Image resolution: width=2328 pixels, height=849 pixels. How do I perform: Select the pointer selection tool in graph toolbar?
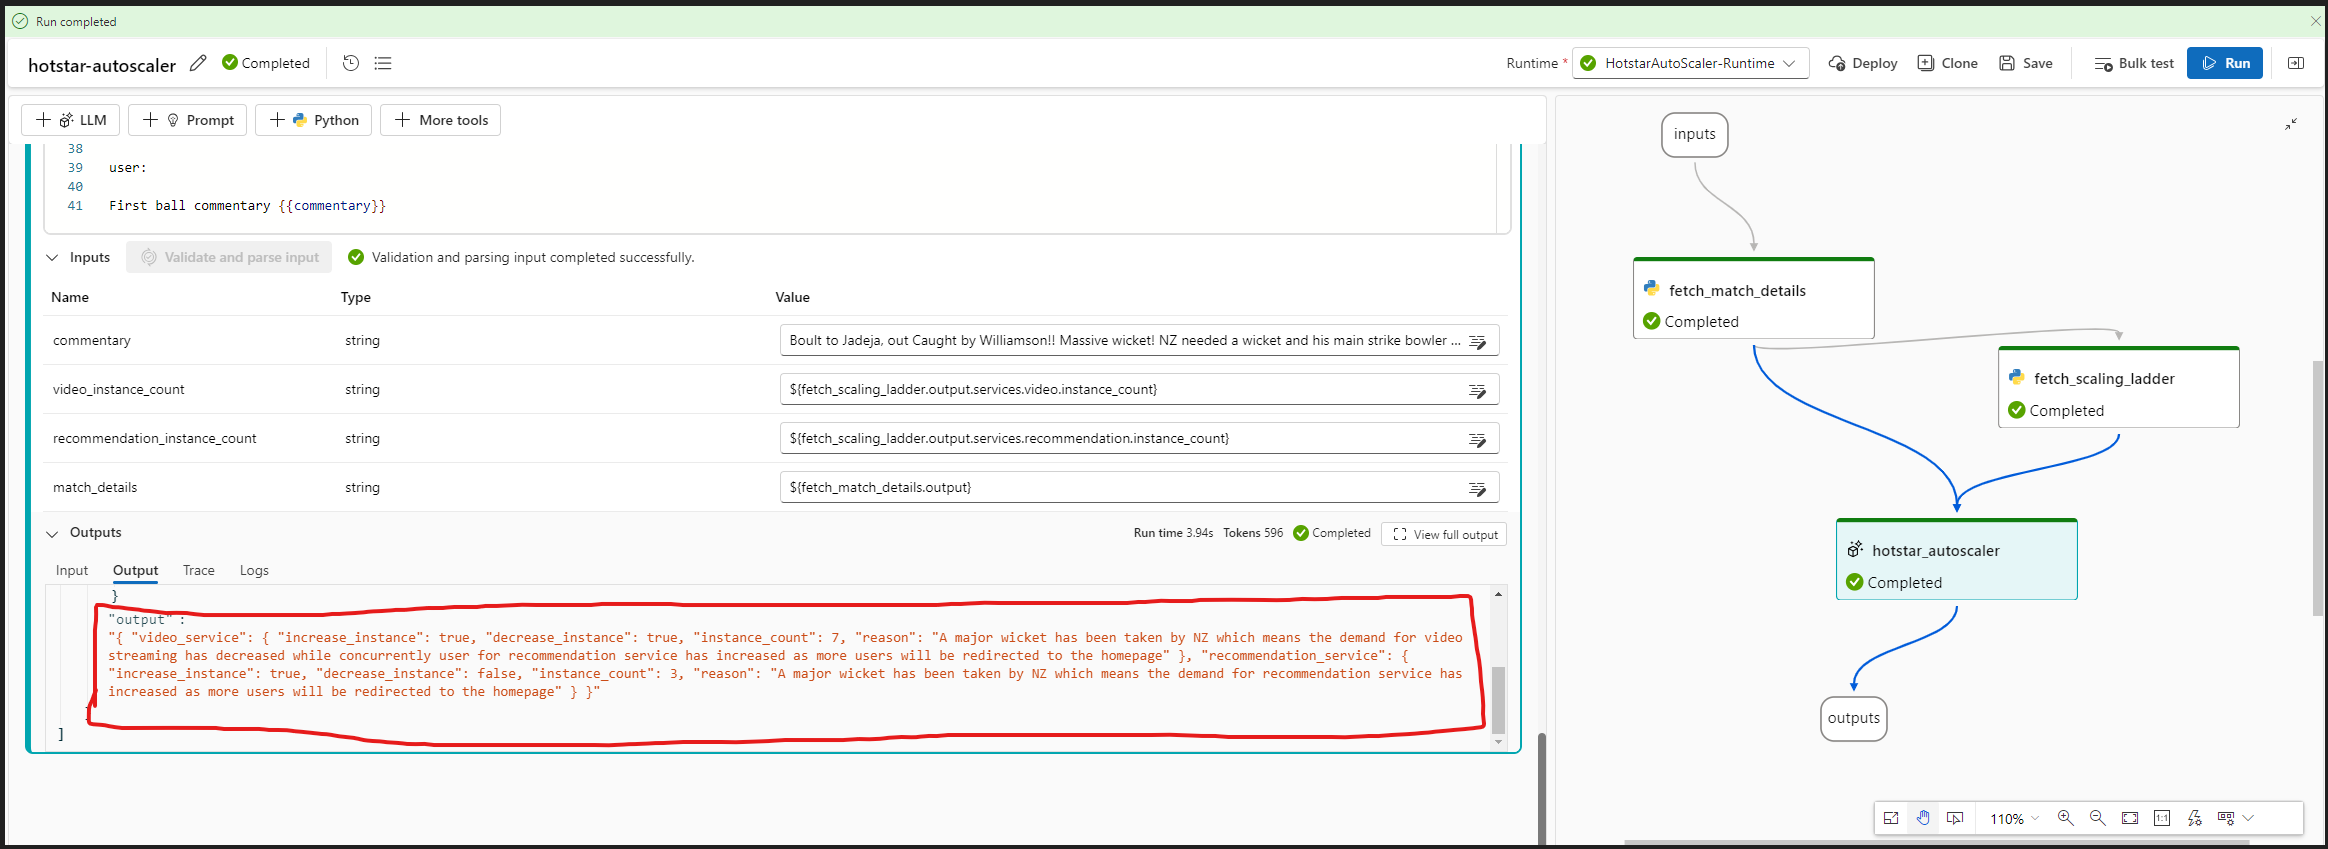1955,818
